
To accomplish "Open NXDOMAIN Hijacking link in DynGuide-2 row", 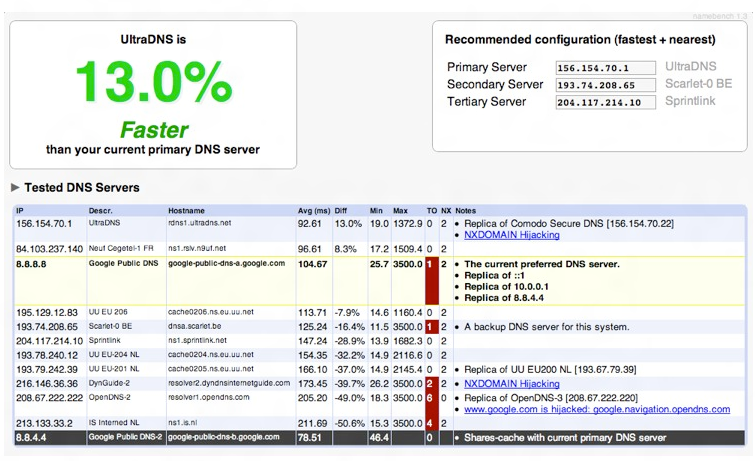I will tap(511, 384).
